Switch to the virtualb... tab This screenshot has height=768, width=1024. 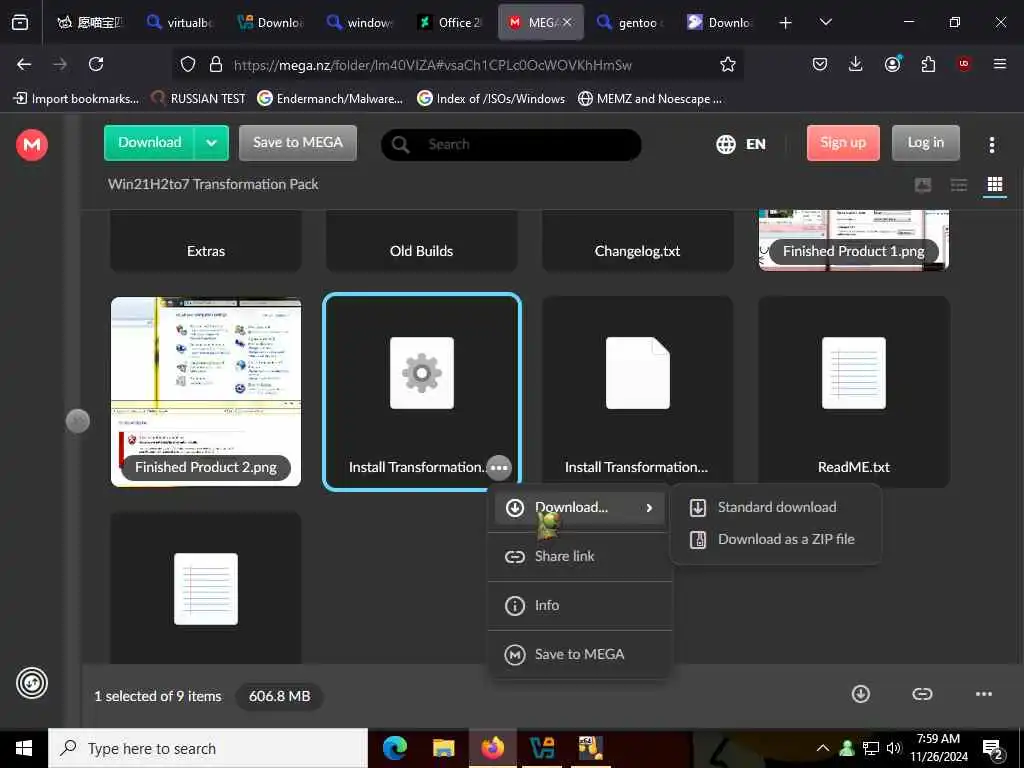[x=180, y=23]
